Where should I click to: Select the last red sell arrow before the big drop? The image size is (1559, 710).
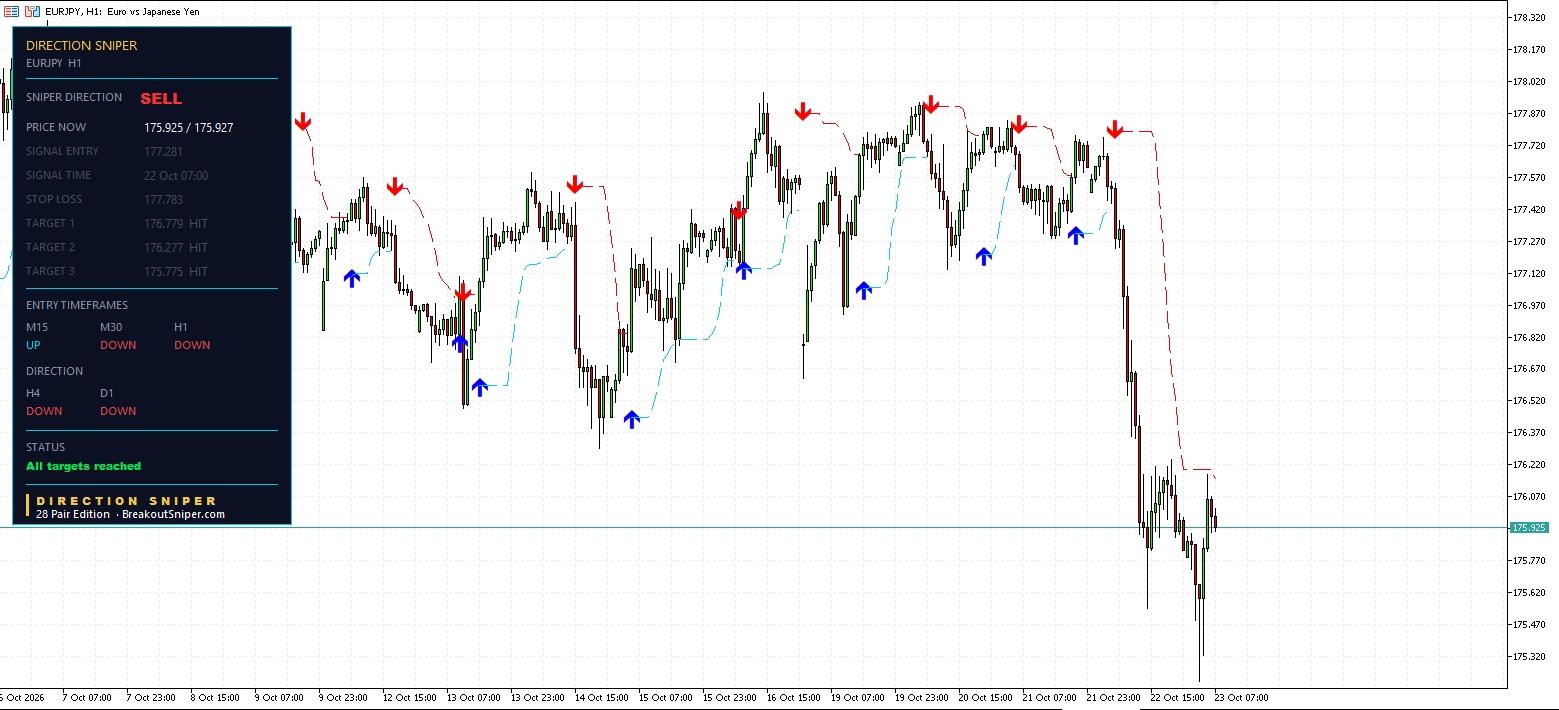point(1115,129)
